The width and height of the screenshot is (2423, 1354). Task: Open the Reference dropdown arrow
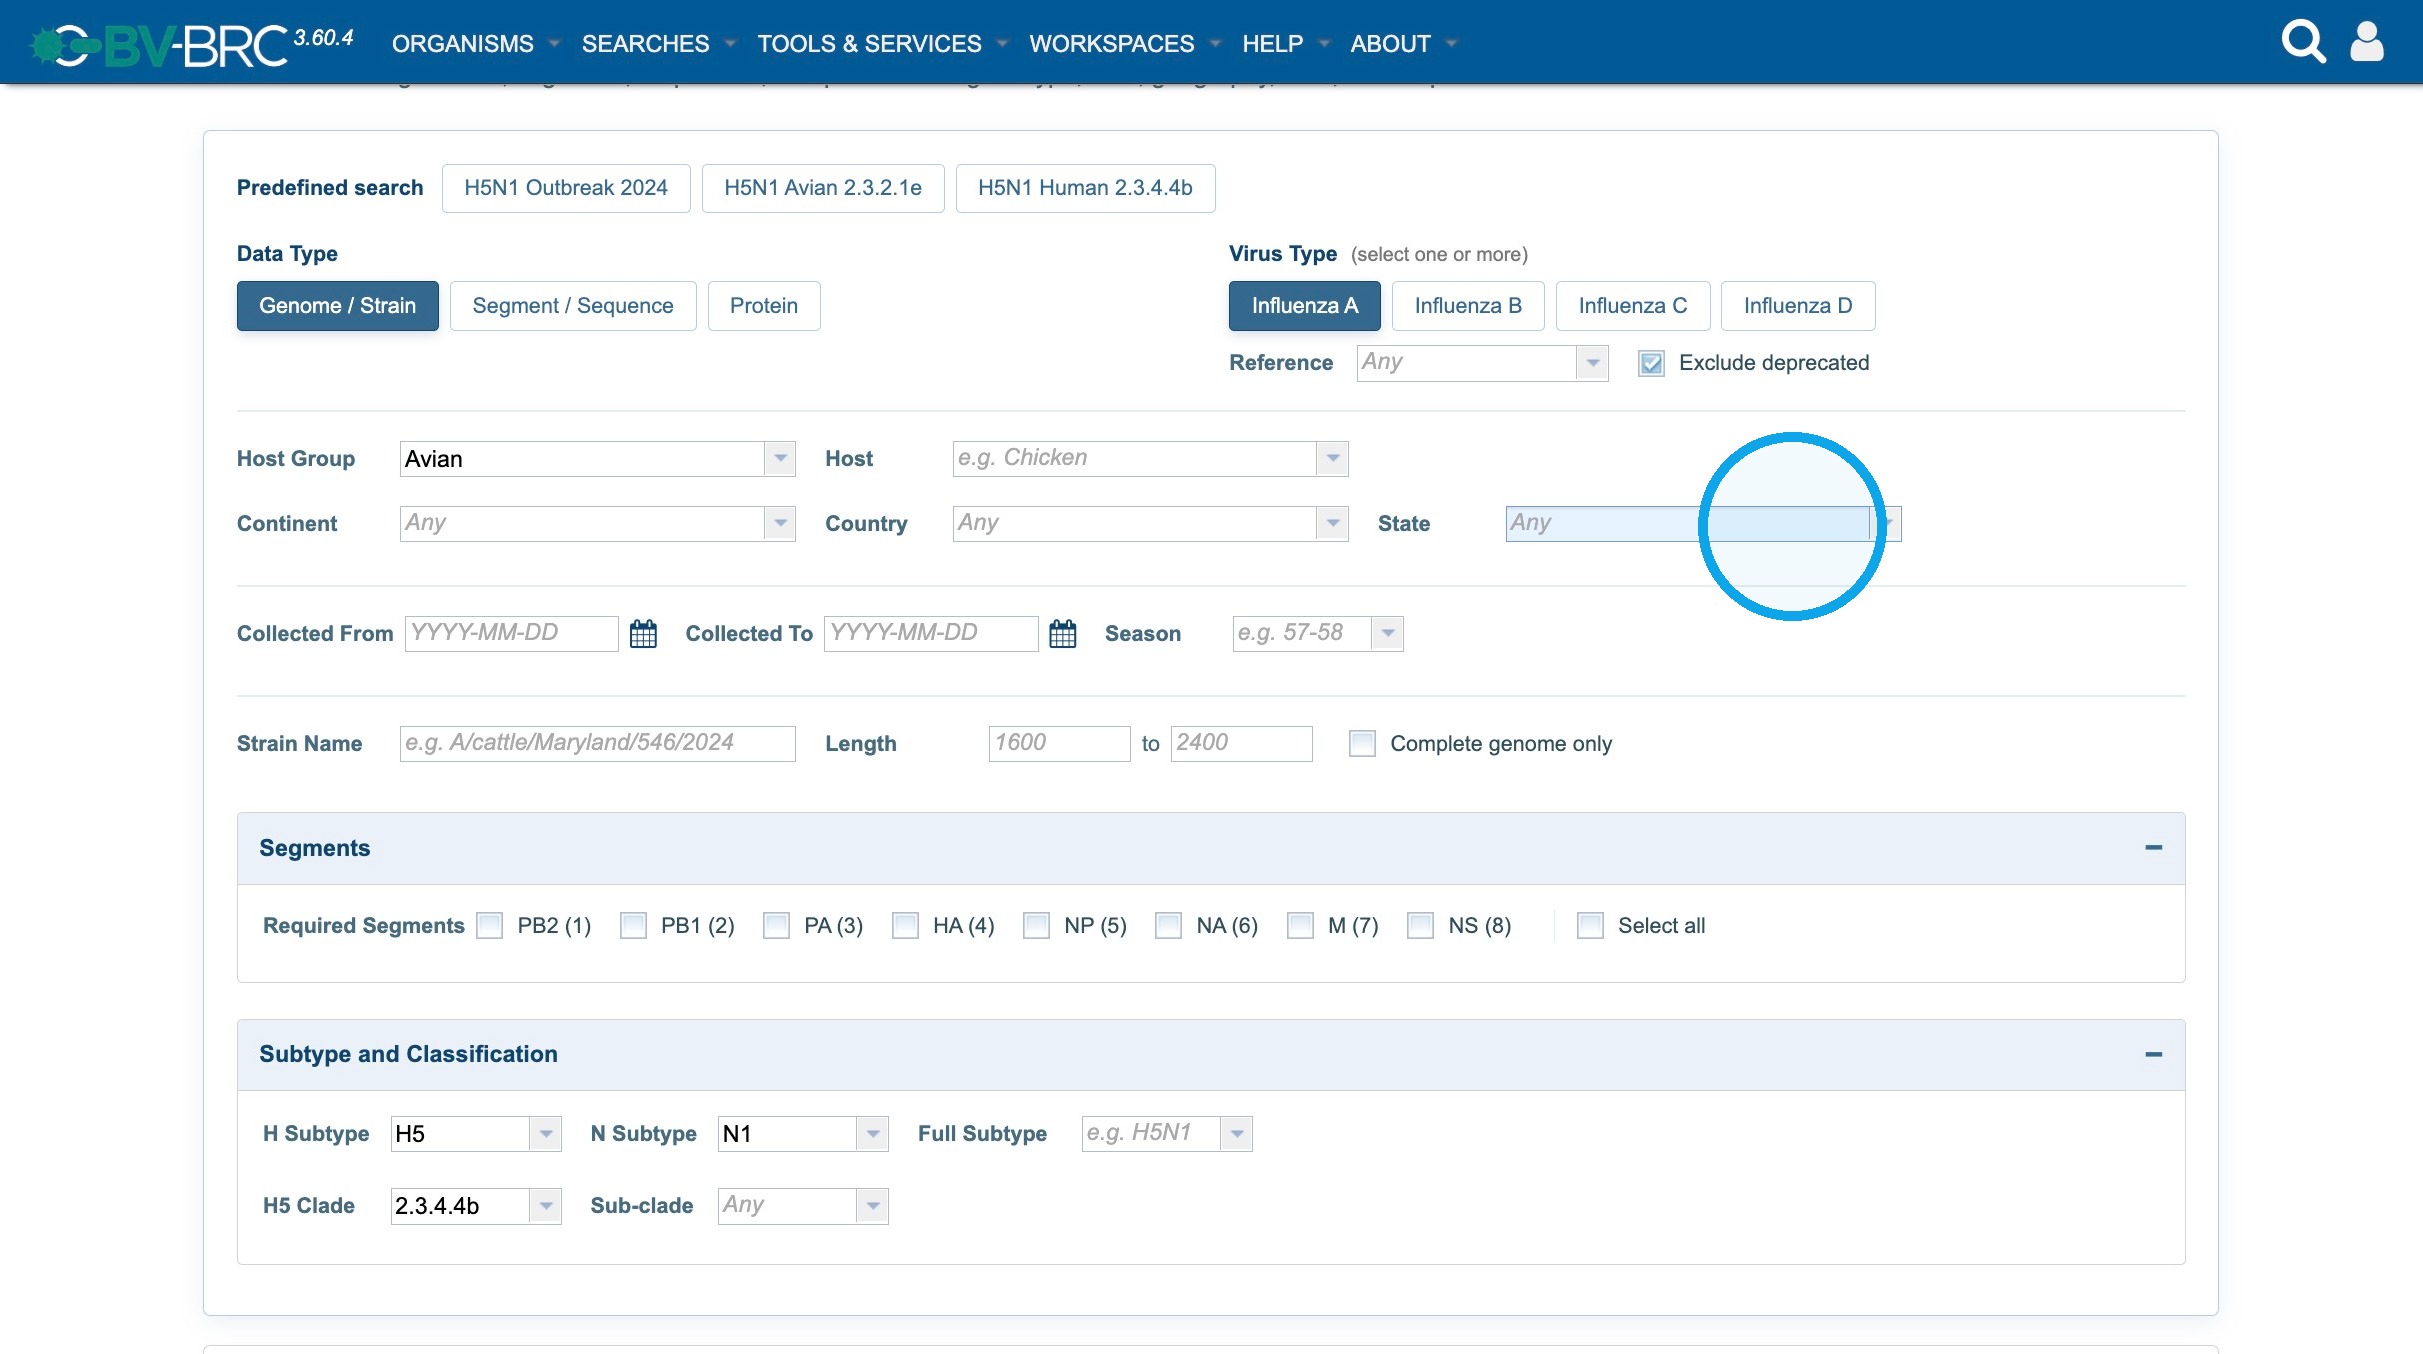click(1592, 363)
